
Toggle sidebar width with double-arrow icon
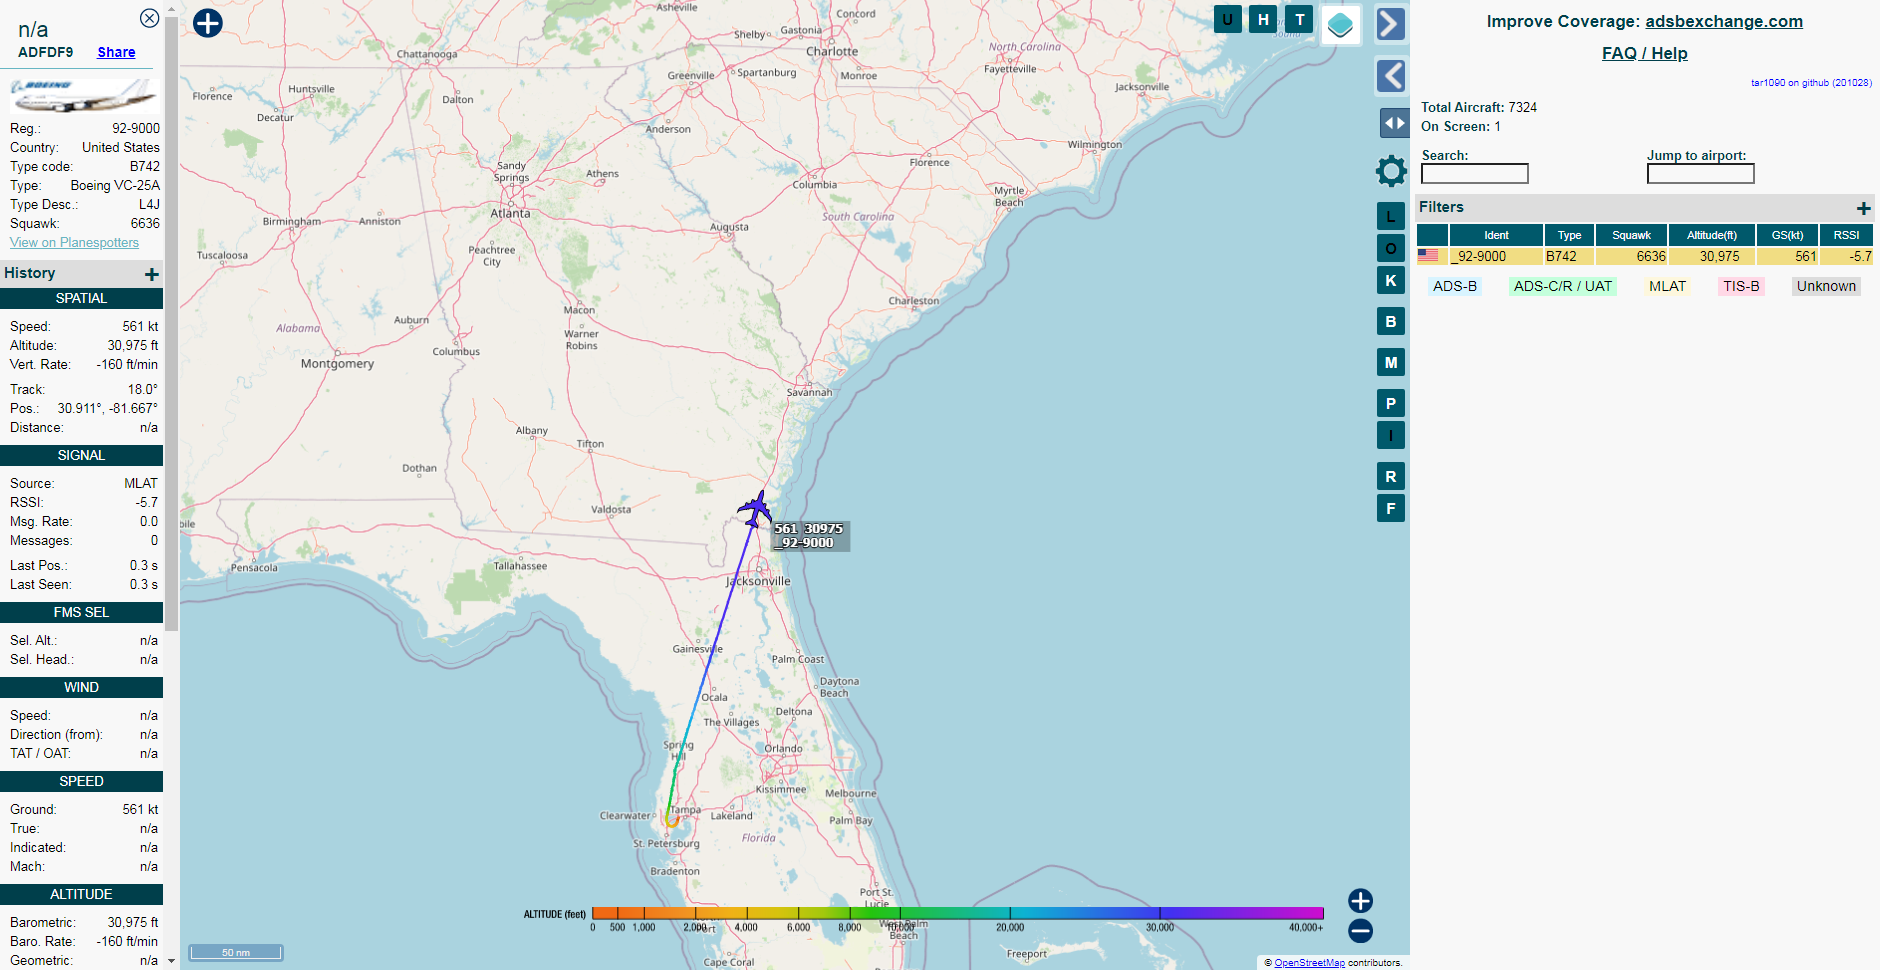pyautogui.click(x=1394, y=123)
